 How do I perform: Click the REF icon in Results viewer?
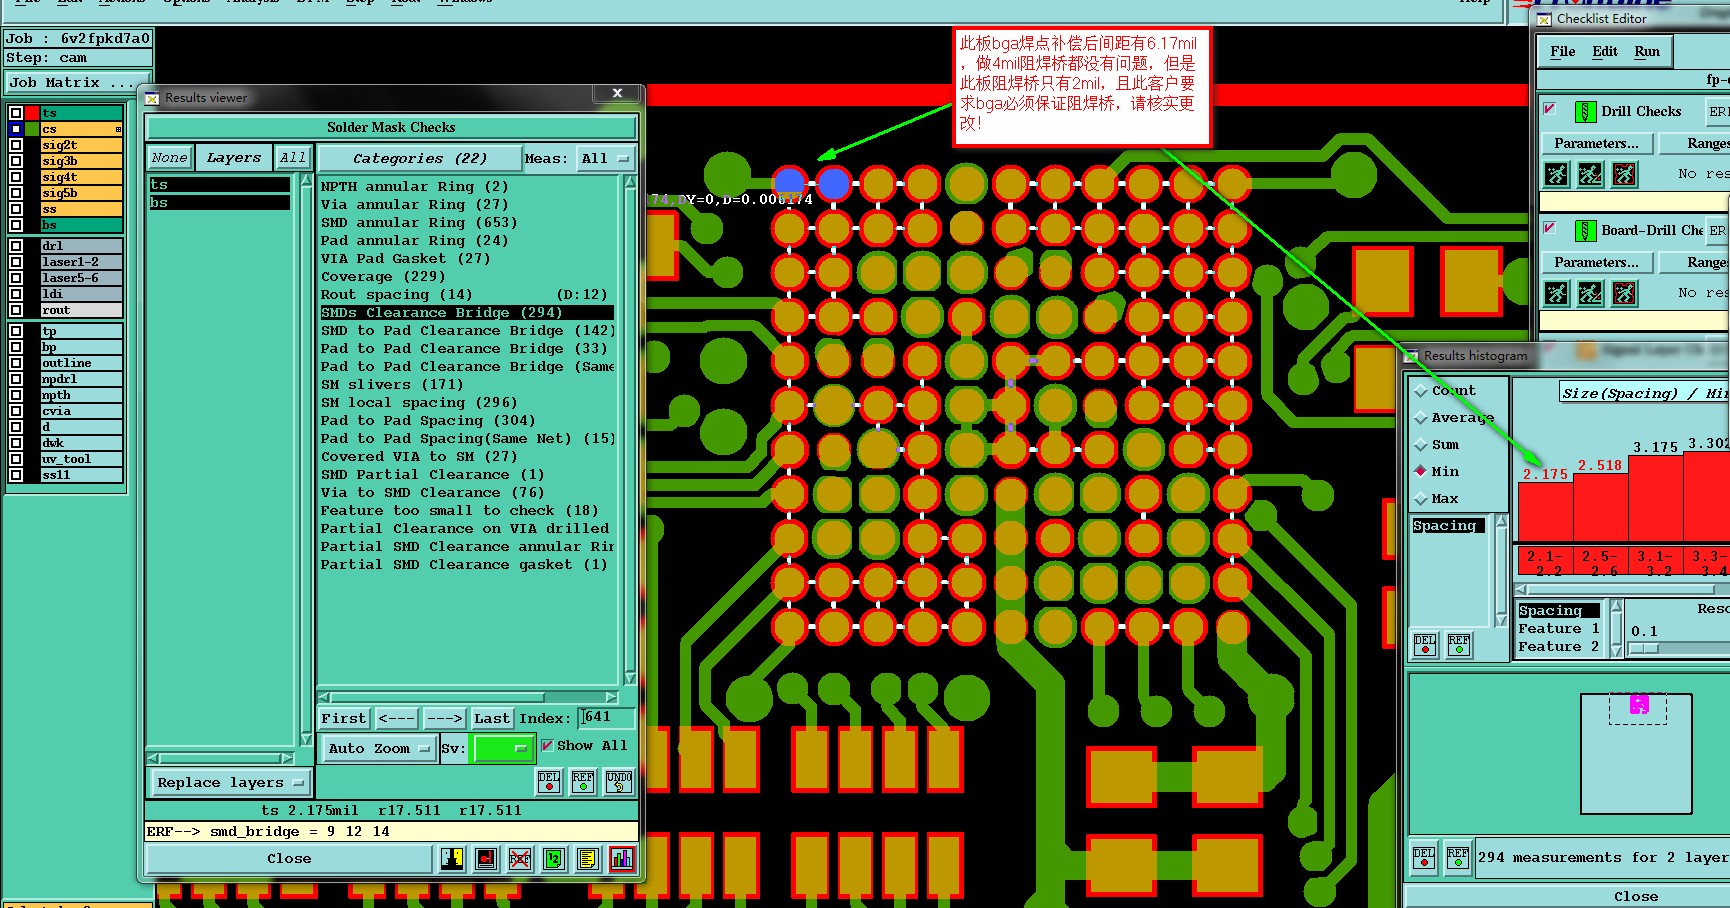[583, 781]
